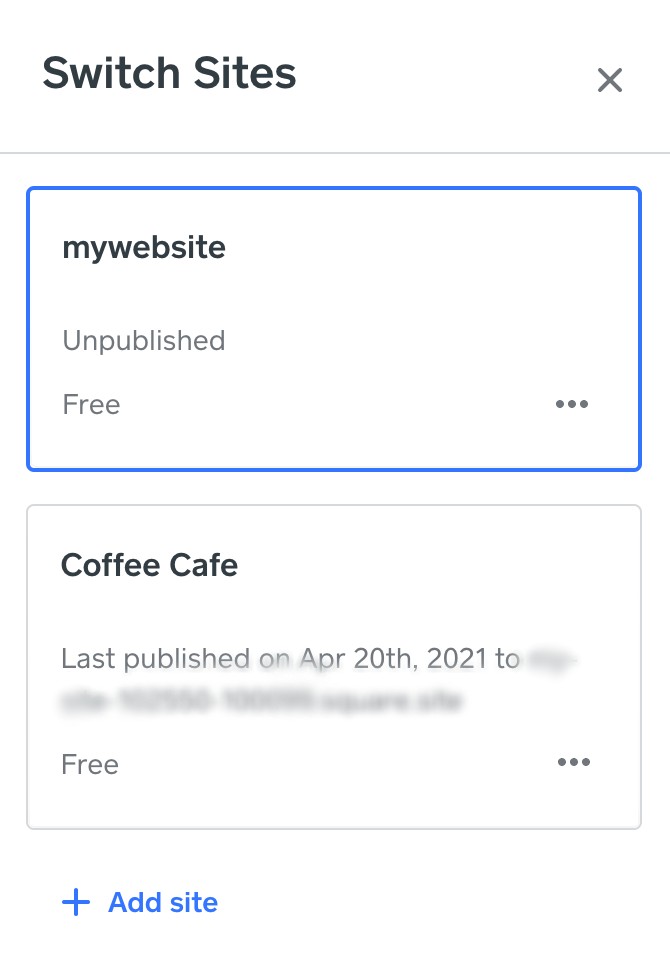Viewport: 670px width, 968px height.
Task: Open the mywebsite three-dot options menu
Action: 572,404
